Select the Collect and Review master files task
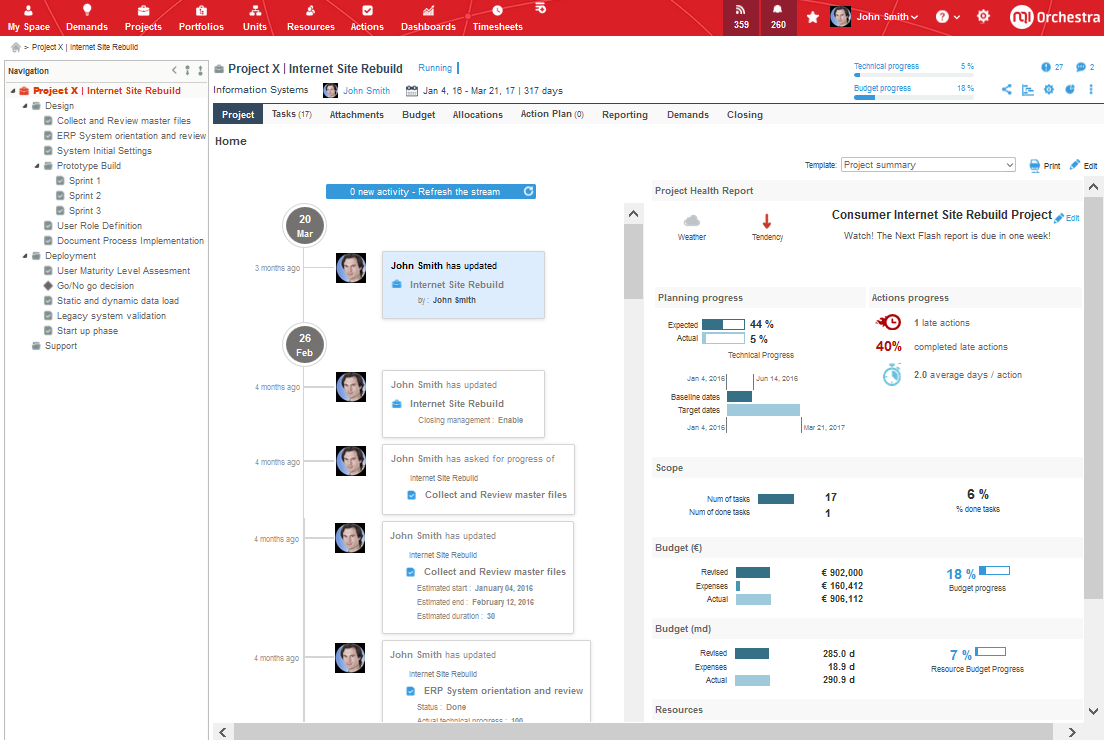The height and width of the screenshot is (740, 1104). tap(123, 120)
